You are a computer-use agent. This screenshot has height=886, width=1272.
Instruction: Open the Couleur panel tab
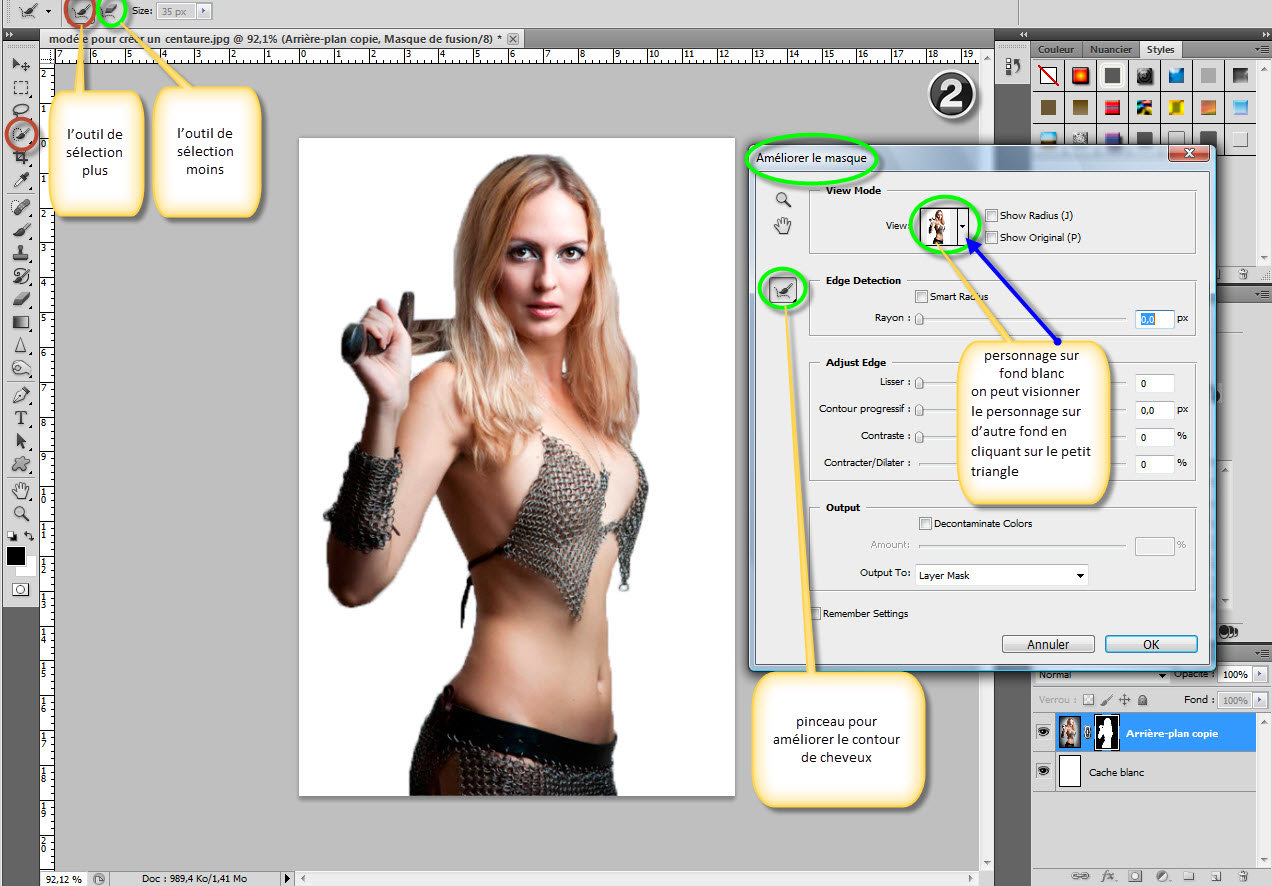point(1056,49)
